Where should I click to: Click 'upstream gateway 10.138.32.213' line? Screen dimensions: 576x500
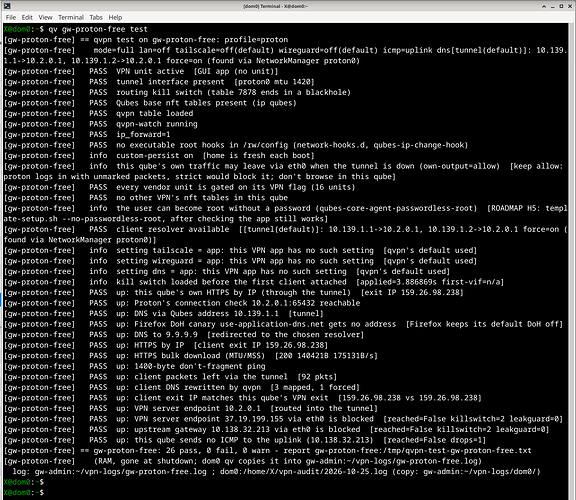(x=276, y=429)
